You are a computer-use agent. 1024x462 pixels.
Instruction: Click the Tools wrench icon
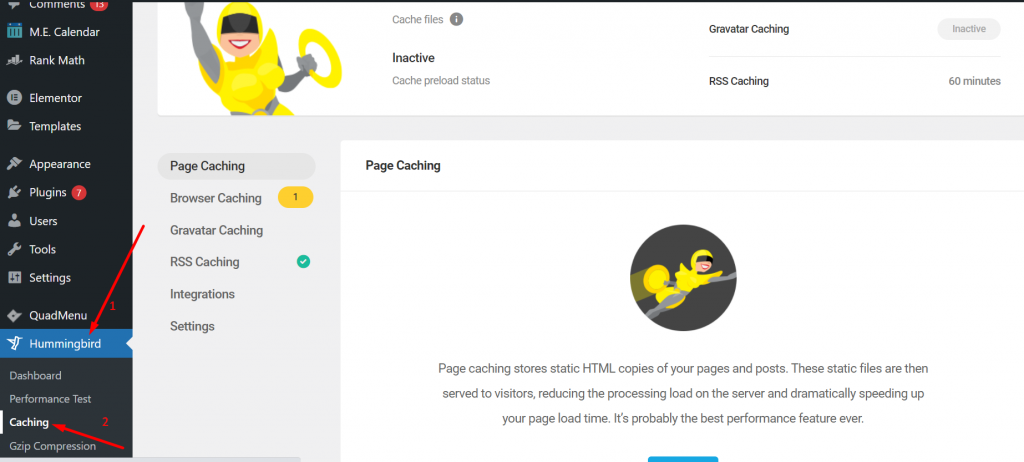[x=14, y=250]
